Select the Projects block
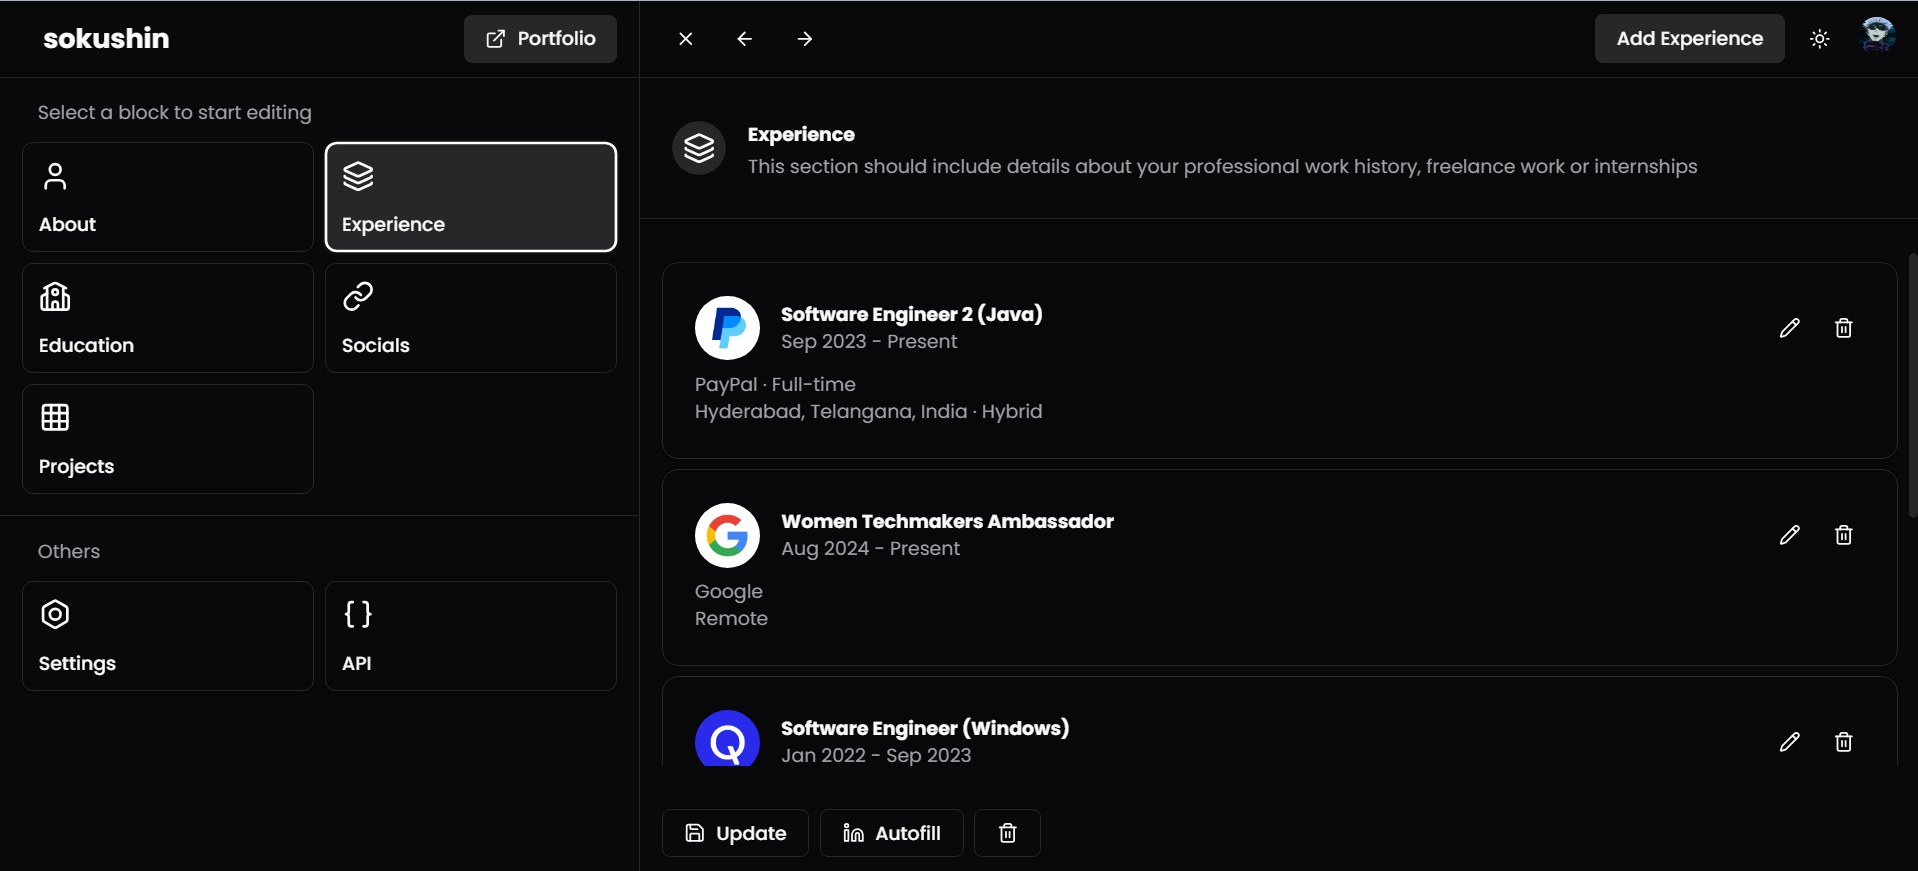Viewport: 1918px width, 871px height. [168, 439]
